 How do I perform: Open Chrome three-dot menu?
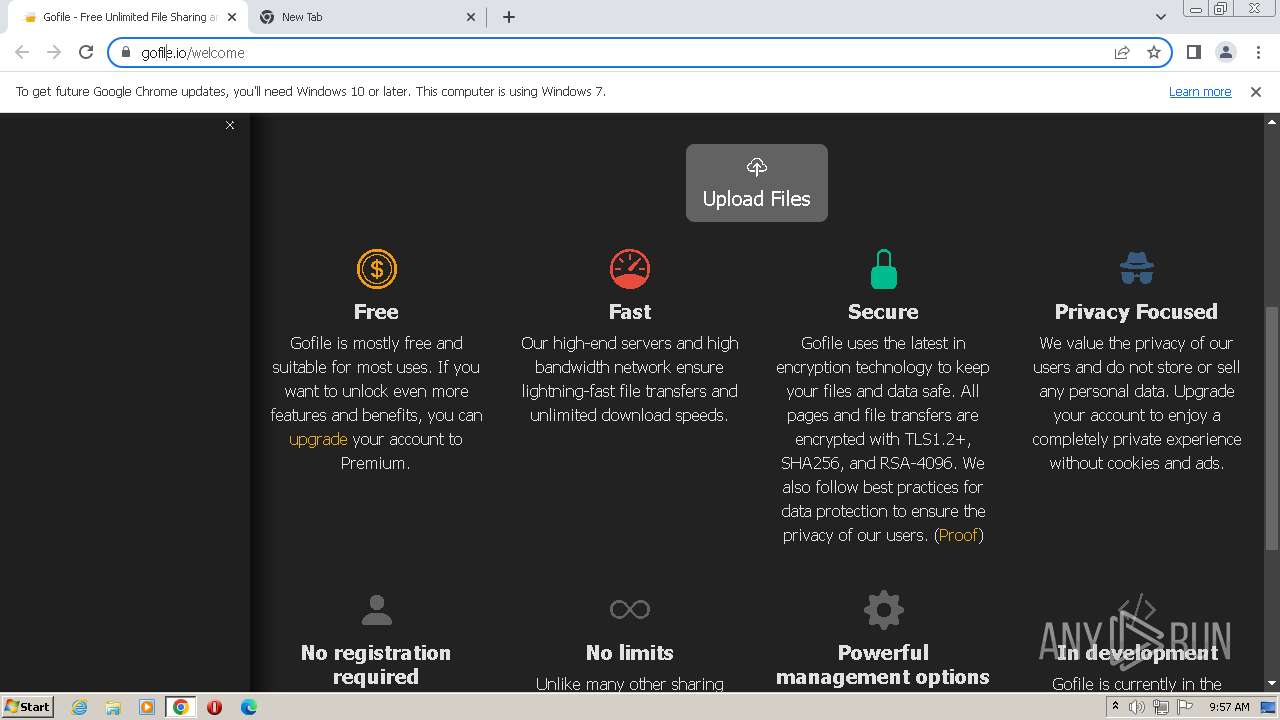point(1258,52)
